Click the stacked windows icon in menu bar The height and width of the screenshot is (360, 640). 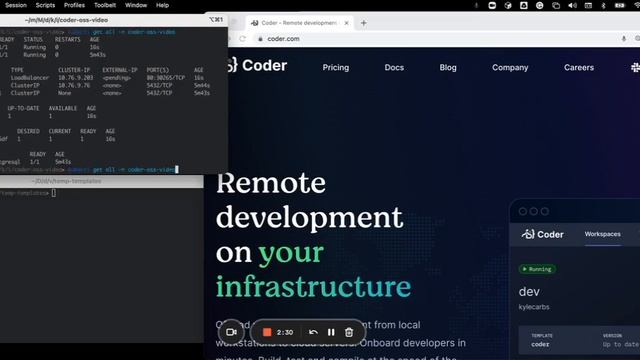click(x=556, y=5)
